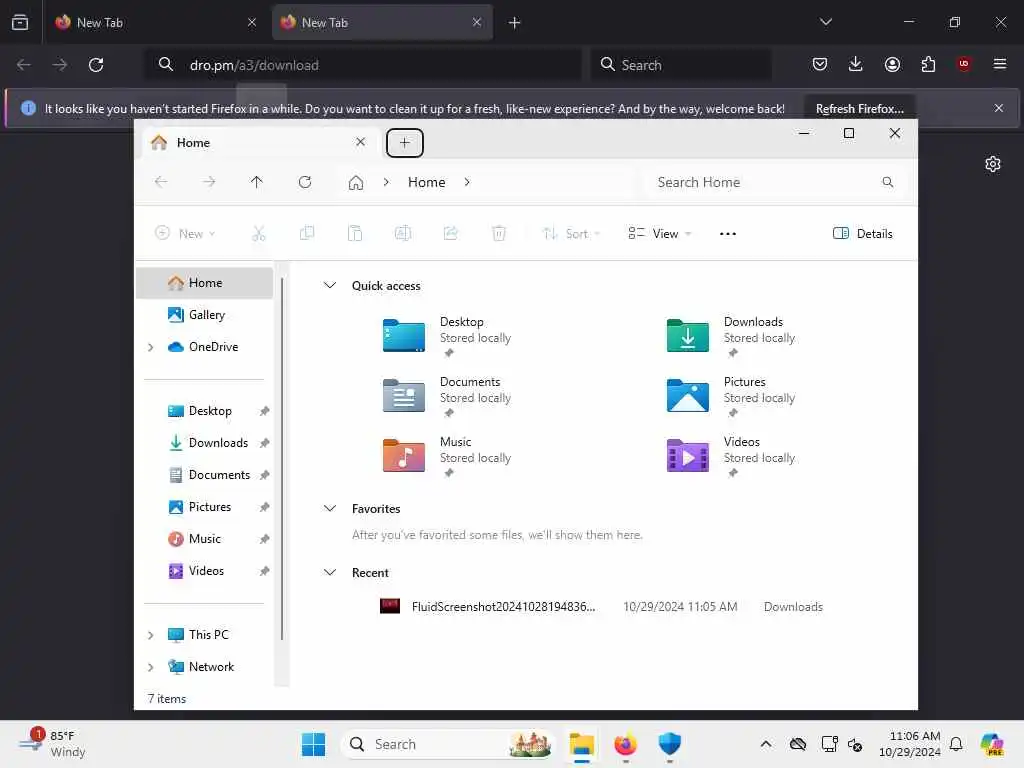Click the Save to Pocket icon in Firefox
The width and height of the screenshot is (1024, 768).
coord(820,64)
